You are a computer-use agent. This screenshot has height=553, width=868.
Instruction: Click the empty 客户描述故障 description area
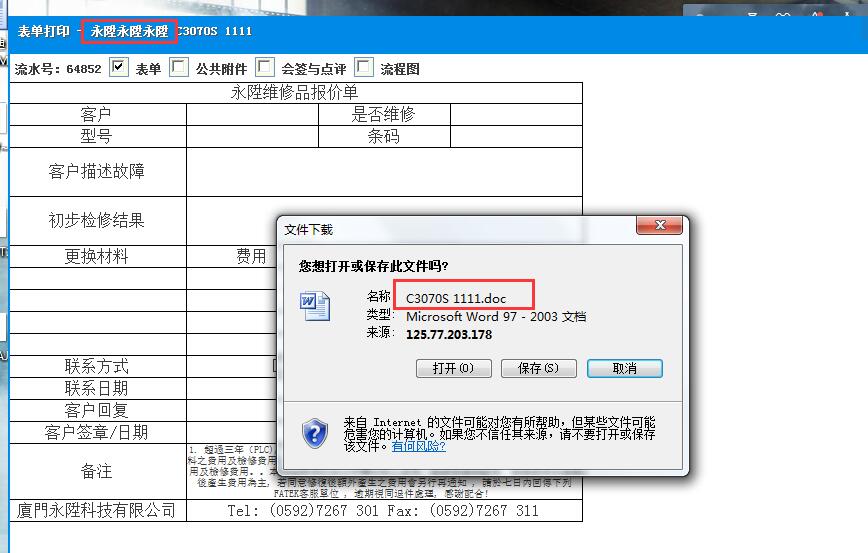coord(384,172)
